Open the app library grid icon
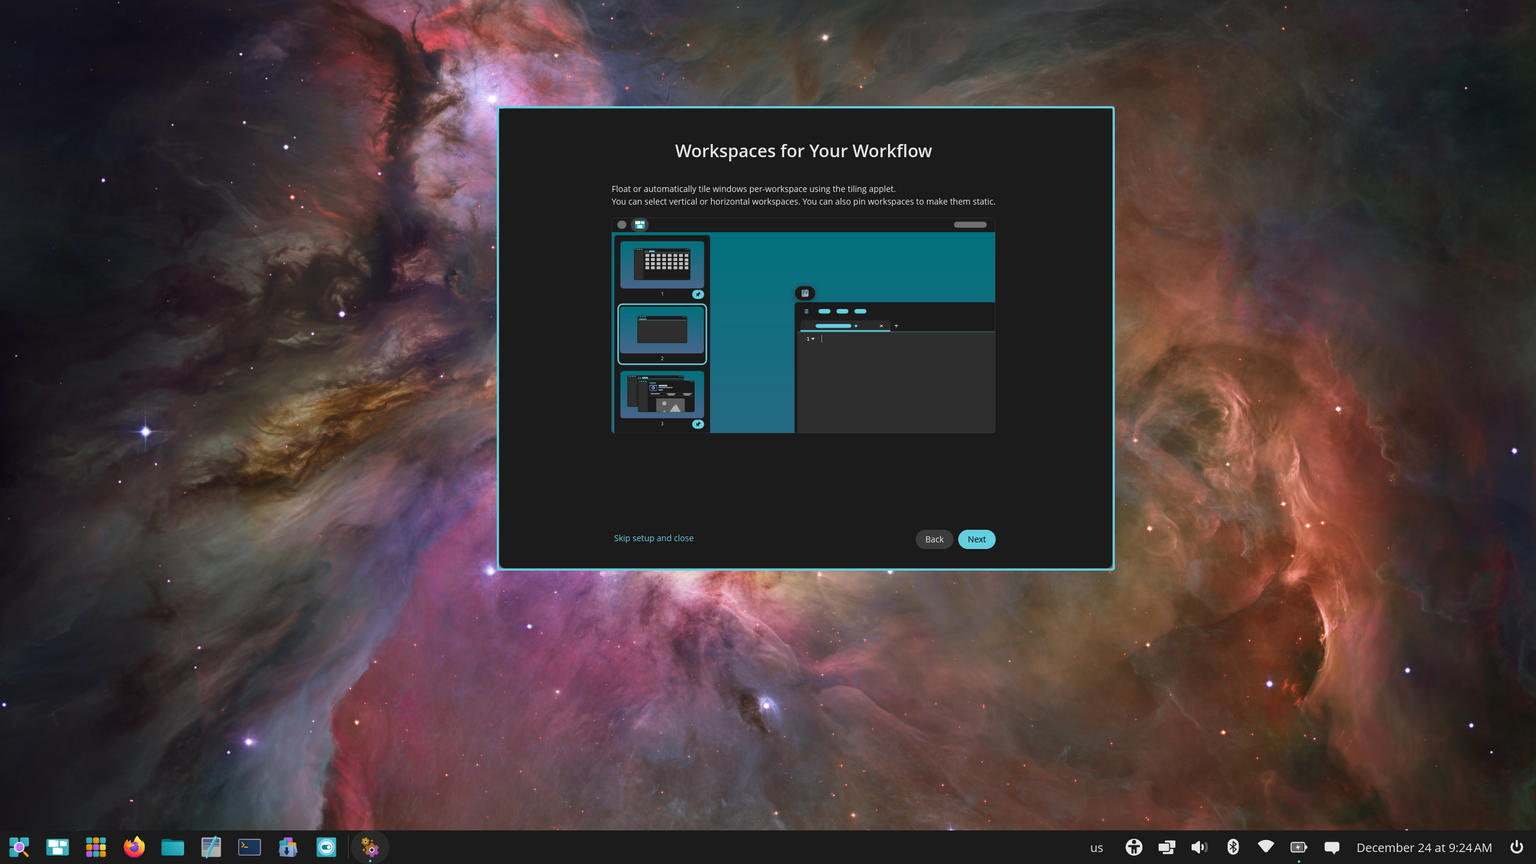1536x864 pixels. (95, 847)
